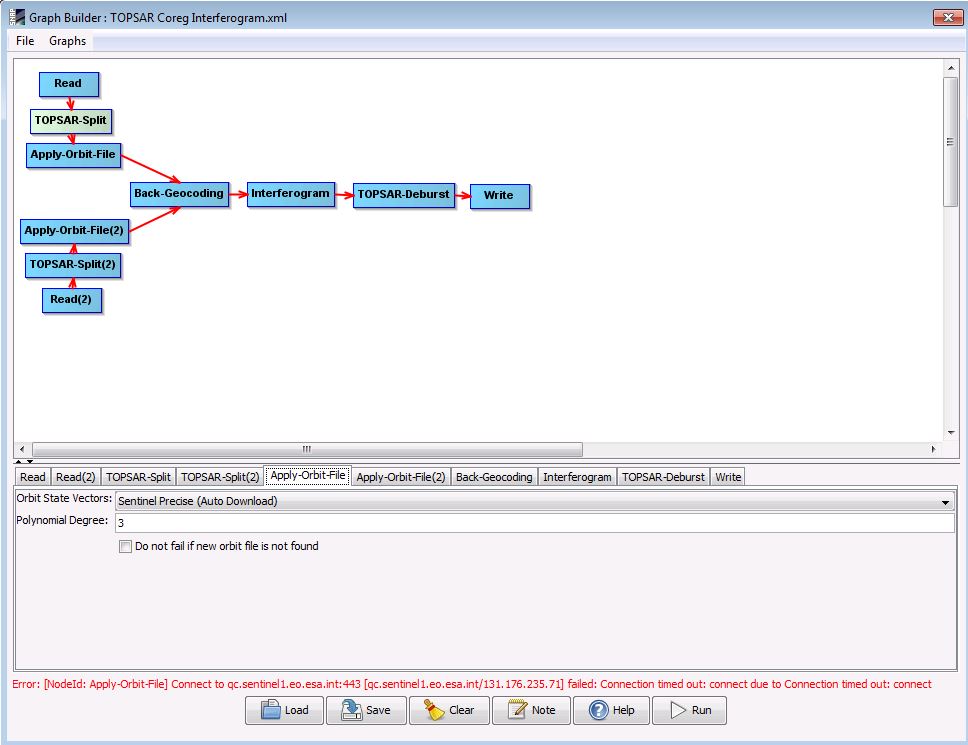Viewport: 968px width, 745px height.
Task: Select the Interferogram graph node
Action: tap(291, 194)
